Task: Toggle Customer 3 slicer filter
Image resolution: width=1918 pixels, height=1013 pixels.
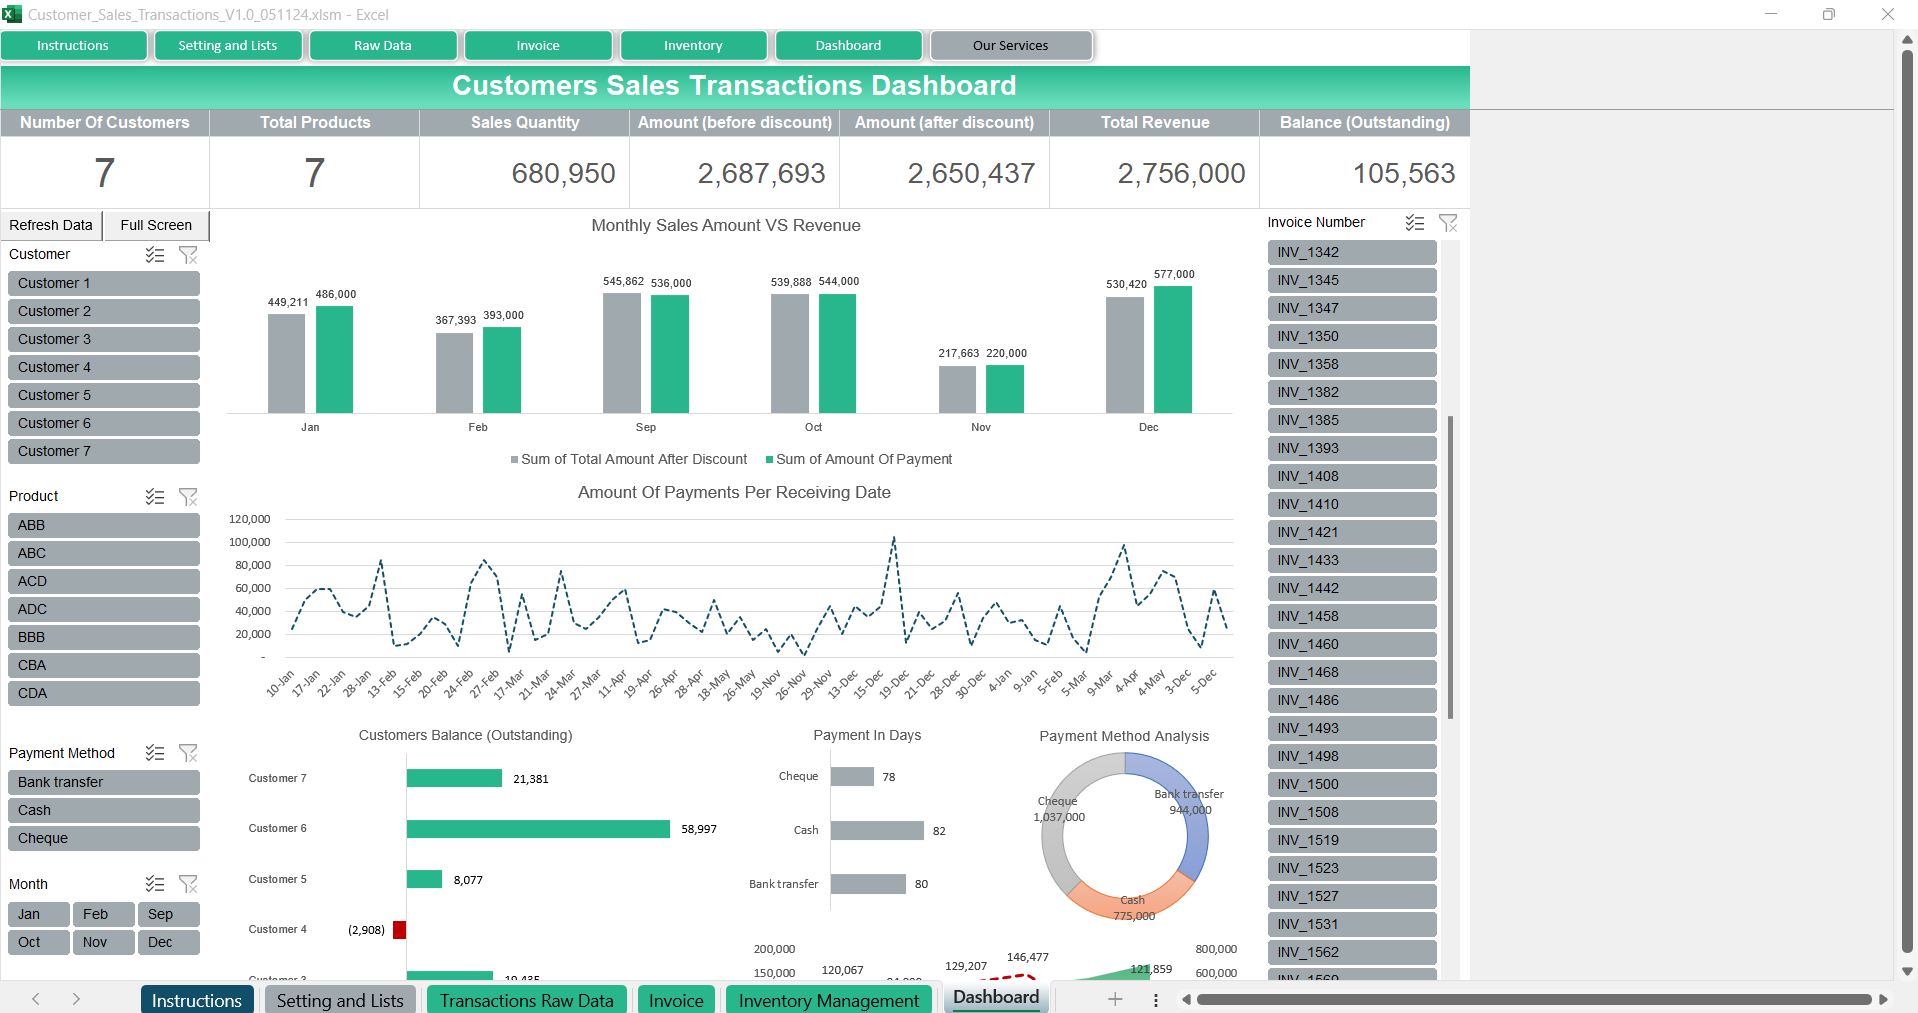Action: [103, 339]
